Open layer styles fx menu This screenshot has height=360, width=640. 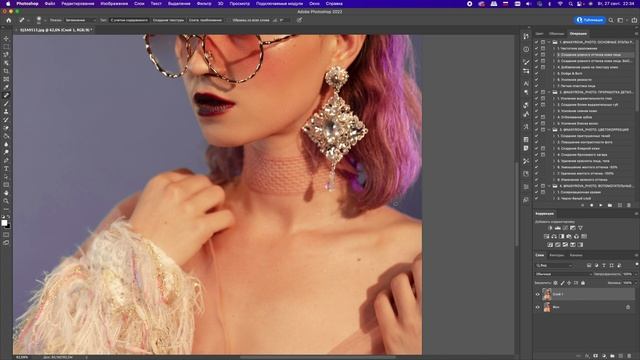click(587, 356)
